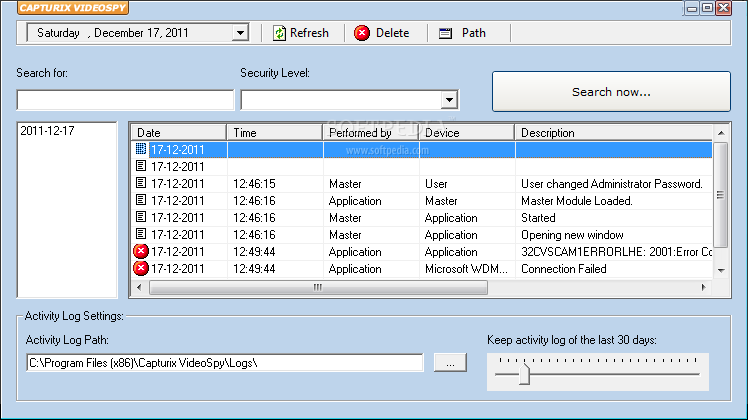
Task: Select 'Master Module Loaded.' description
Action: tap(577, 201)
